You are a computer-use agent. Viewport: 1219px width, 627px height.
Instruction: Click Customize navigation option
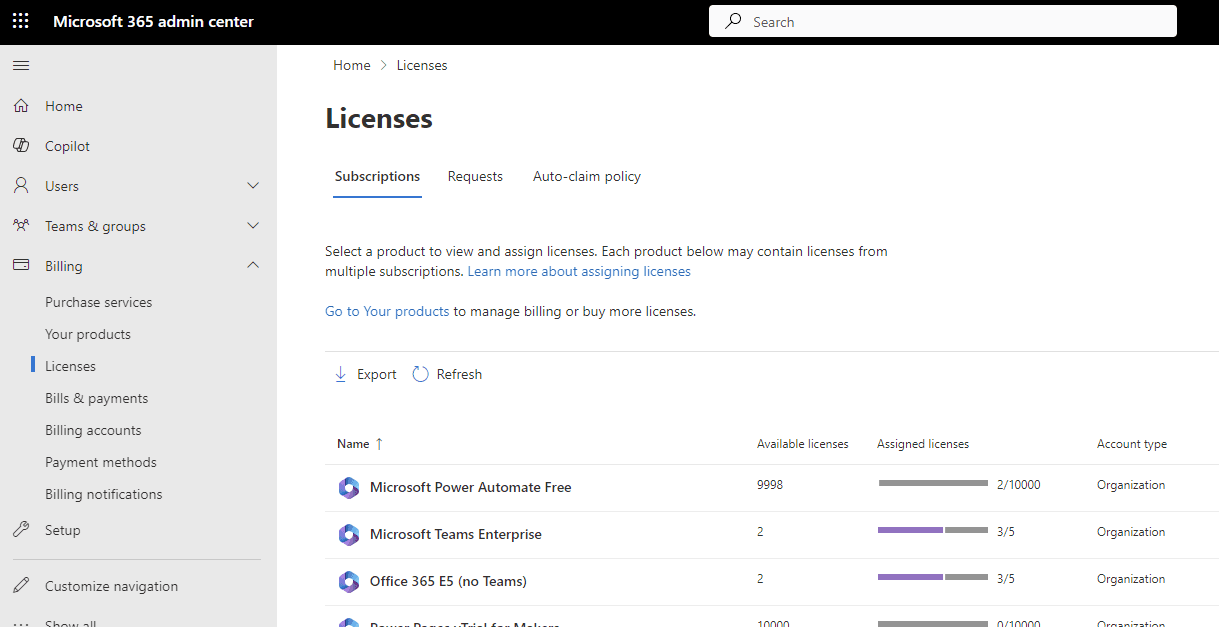[x=111, y=586]
